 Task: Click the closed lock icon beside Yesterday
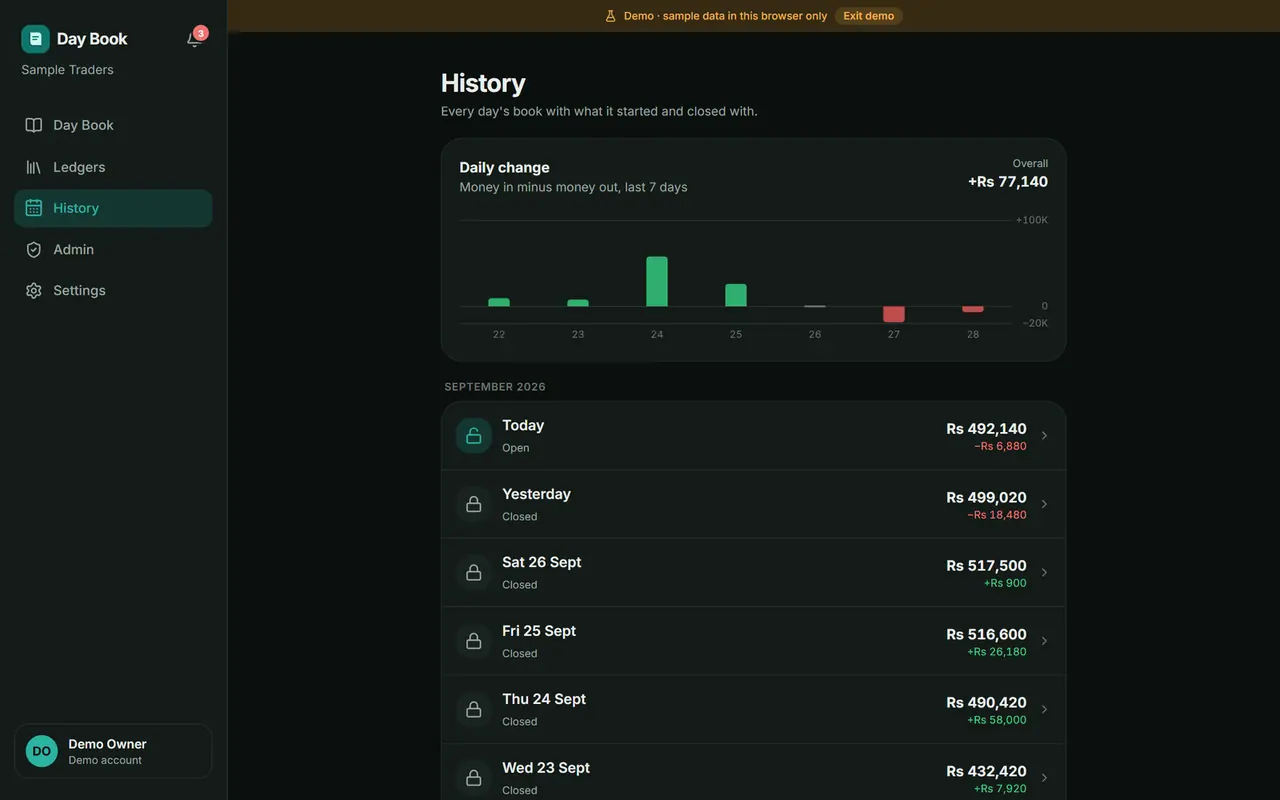(x=474, y=504)
